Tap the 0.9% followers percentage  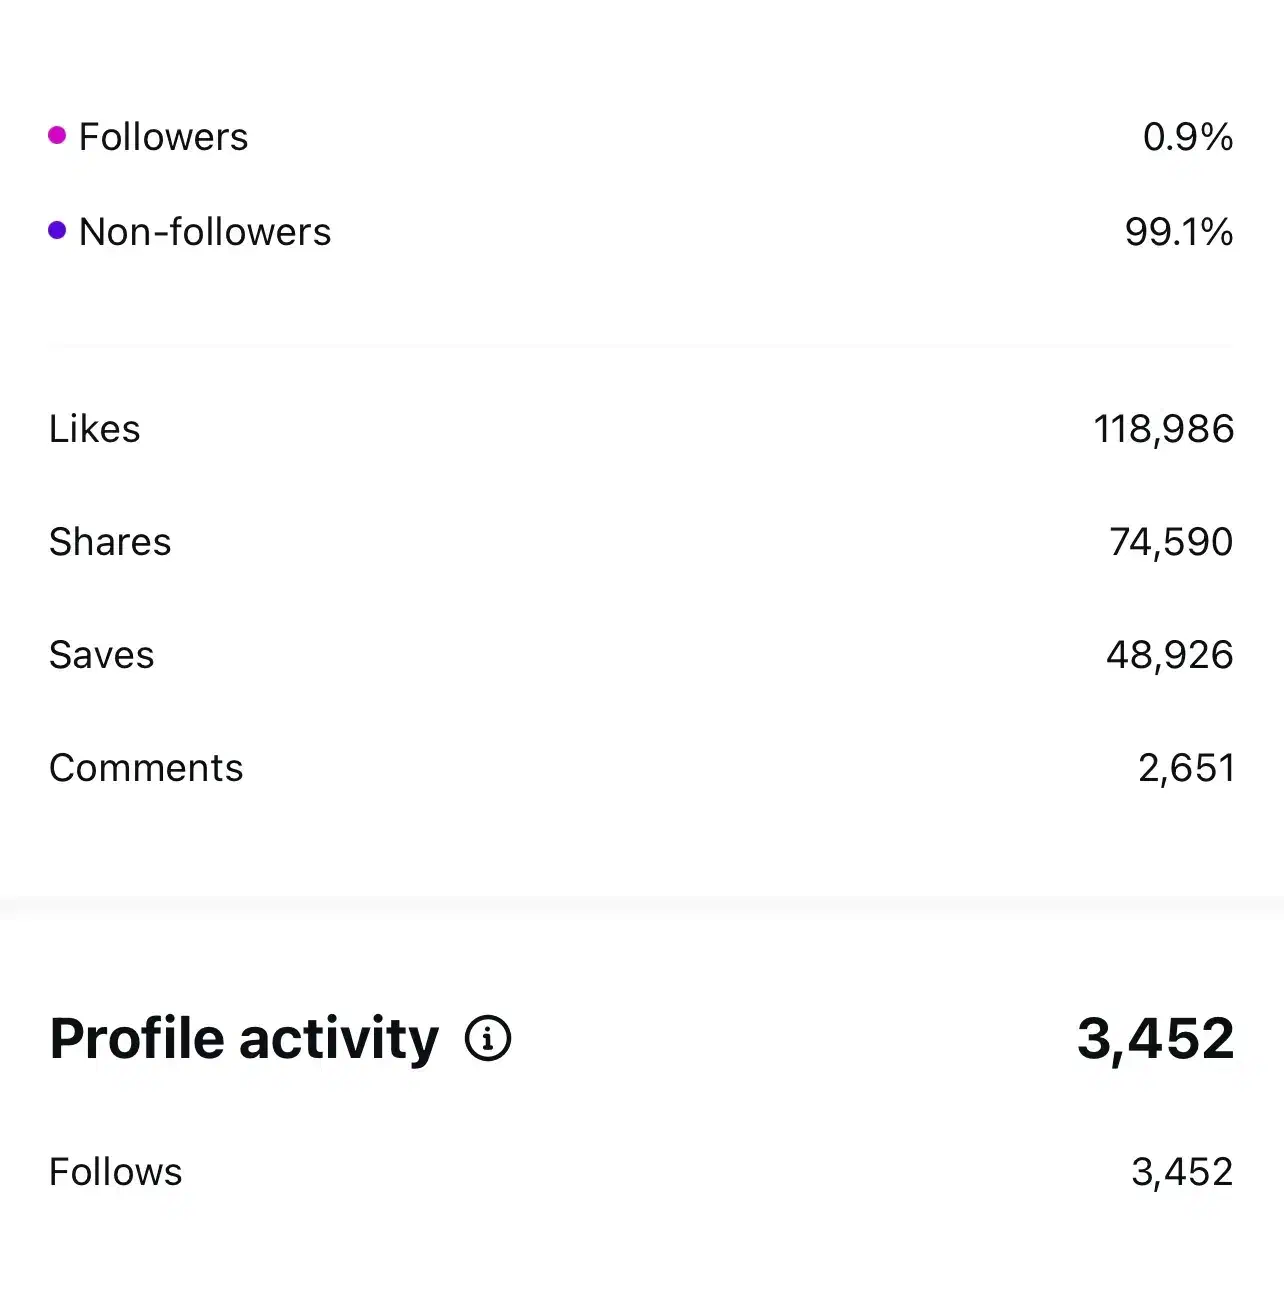(1187, 137)
